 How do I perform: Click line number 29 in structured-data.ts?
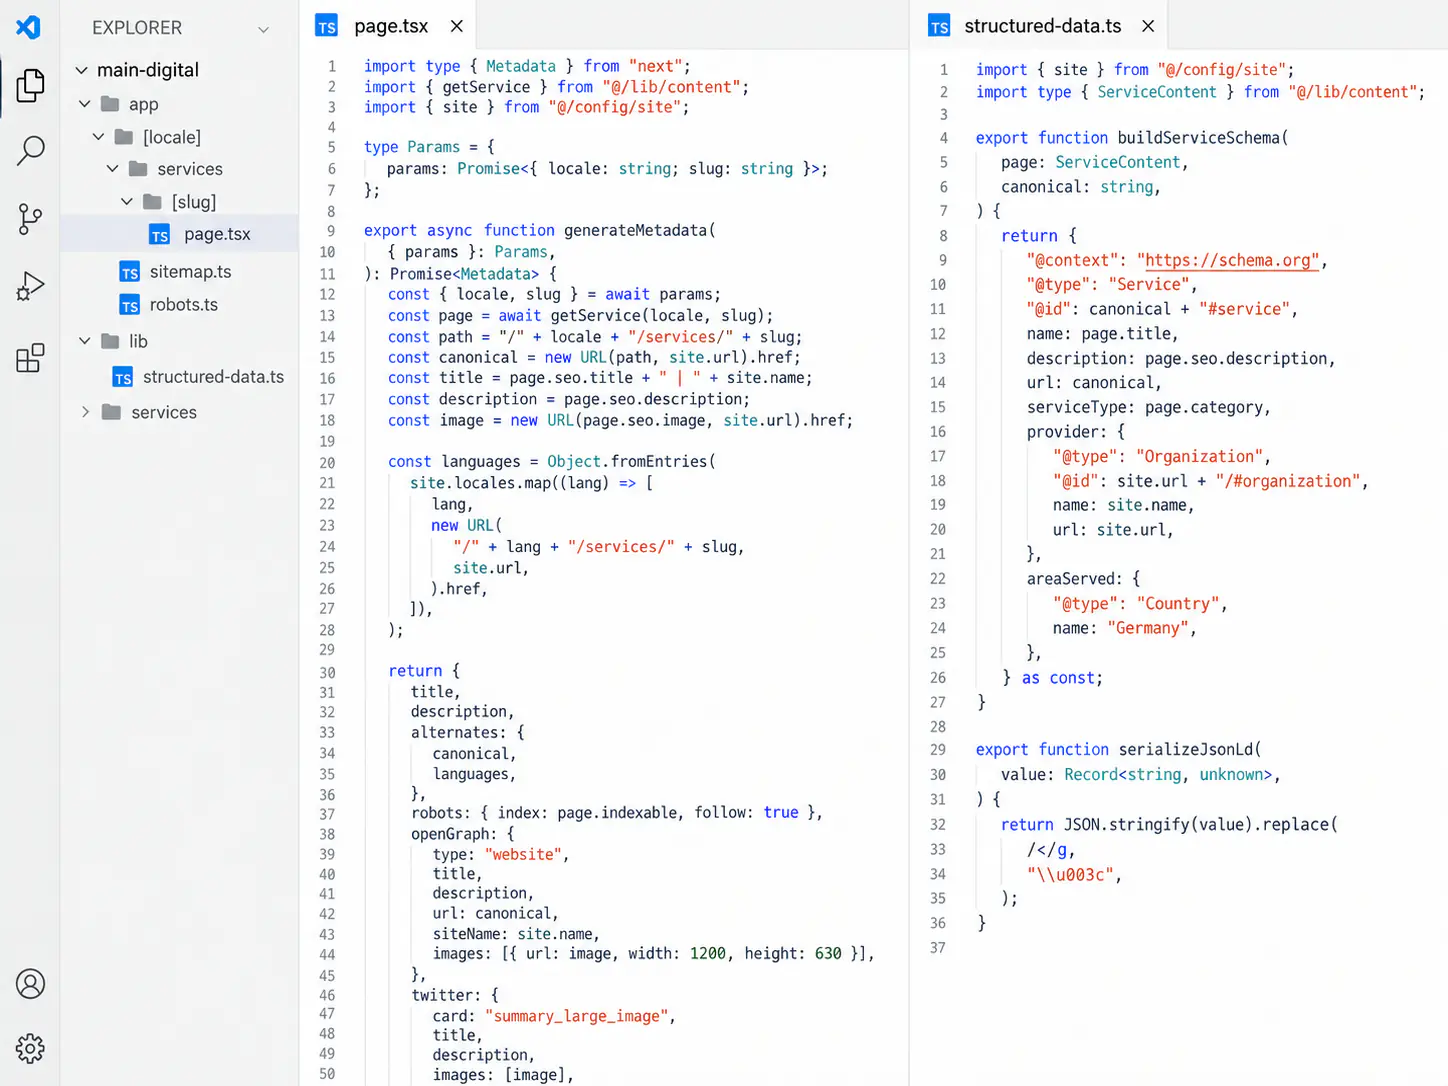(x=937, y=750)
